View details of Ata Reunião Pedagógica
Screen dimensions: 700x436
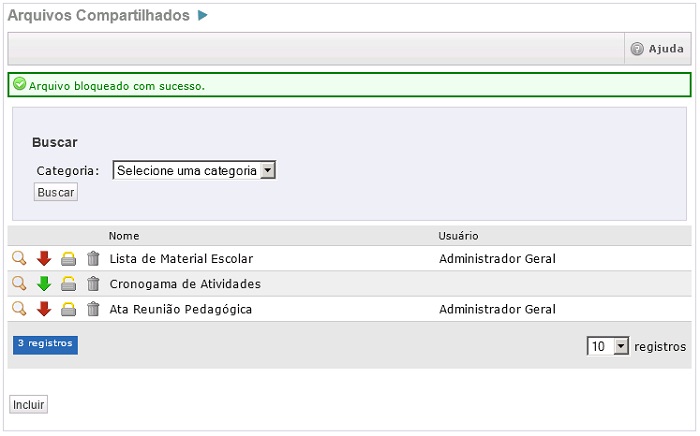tap(19, 309)
